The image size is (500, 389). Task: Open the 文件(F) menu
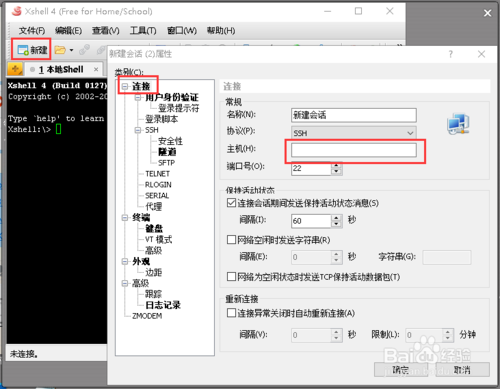click(x=32, y=31)
